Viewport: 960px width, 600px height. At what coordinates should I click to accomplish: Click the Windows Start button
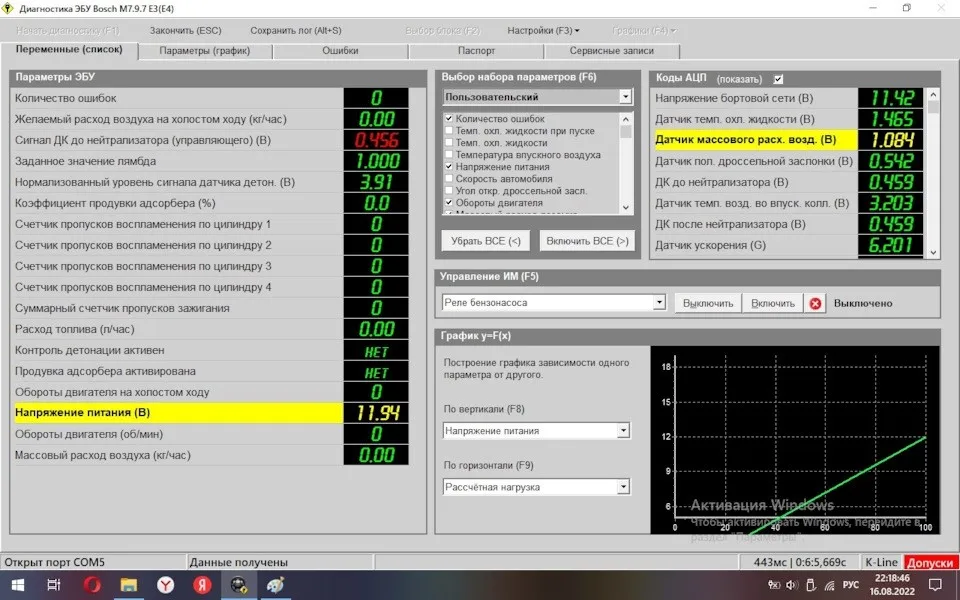coord(17,585)
